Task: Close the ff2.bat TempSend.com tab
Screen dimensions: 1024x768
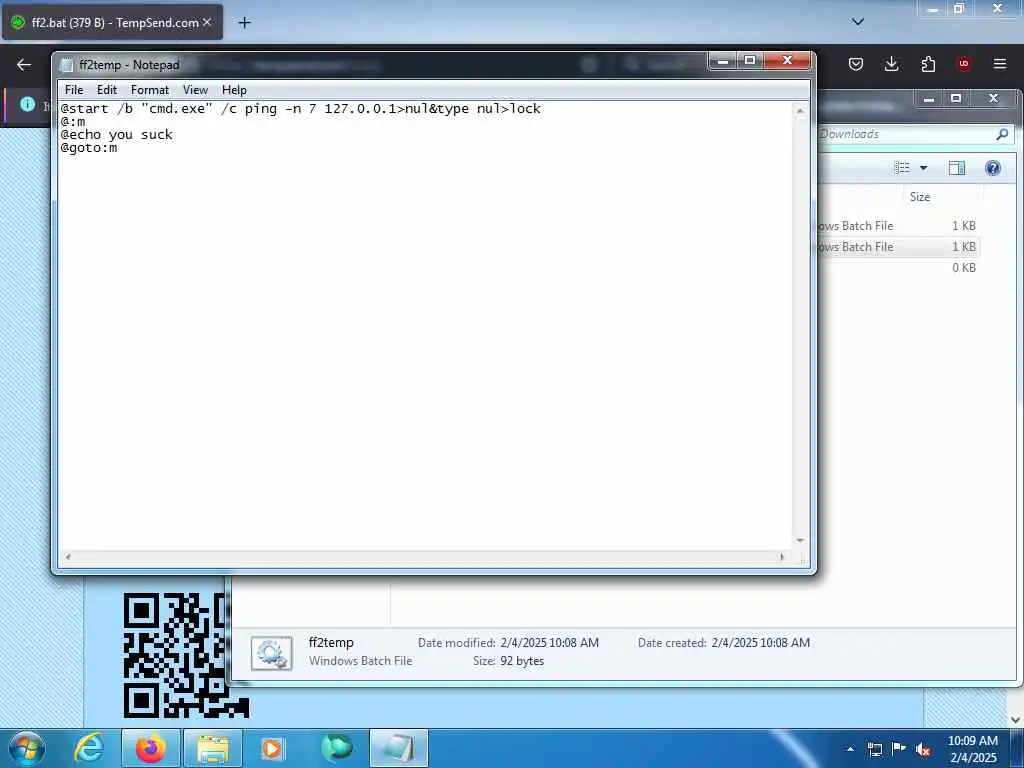Action: (207, 22)
